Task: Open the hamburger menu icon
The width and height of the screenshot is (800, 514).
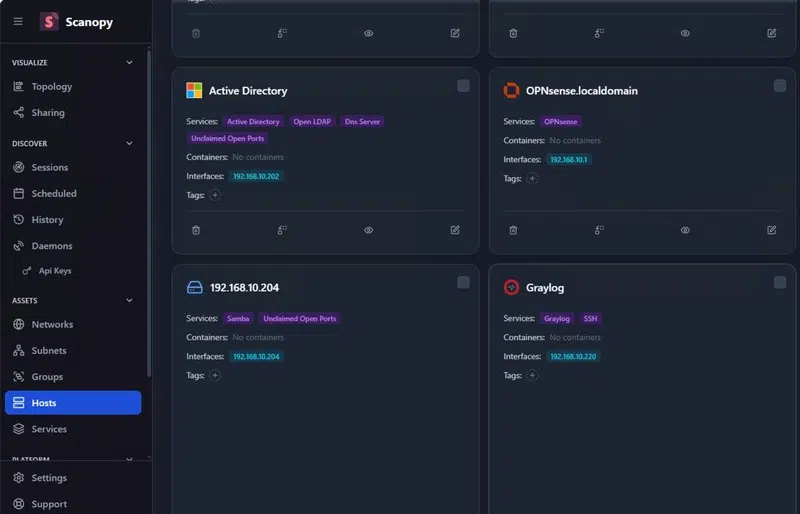Action: 18,21
